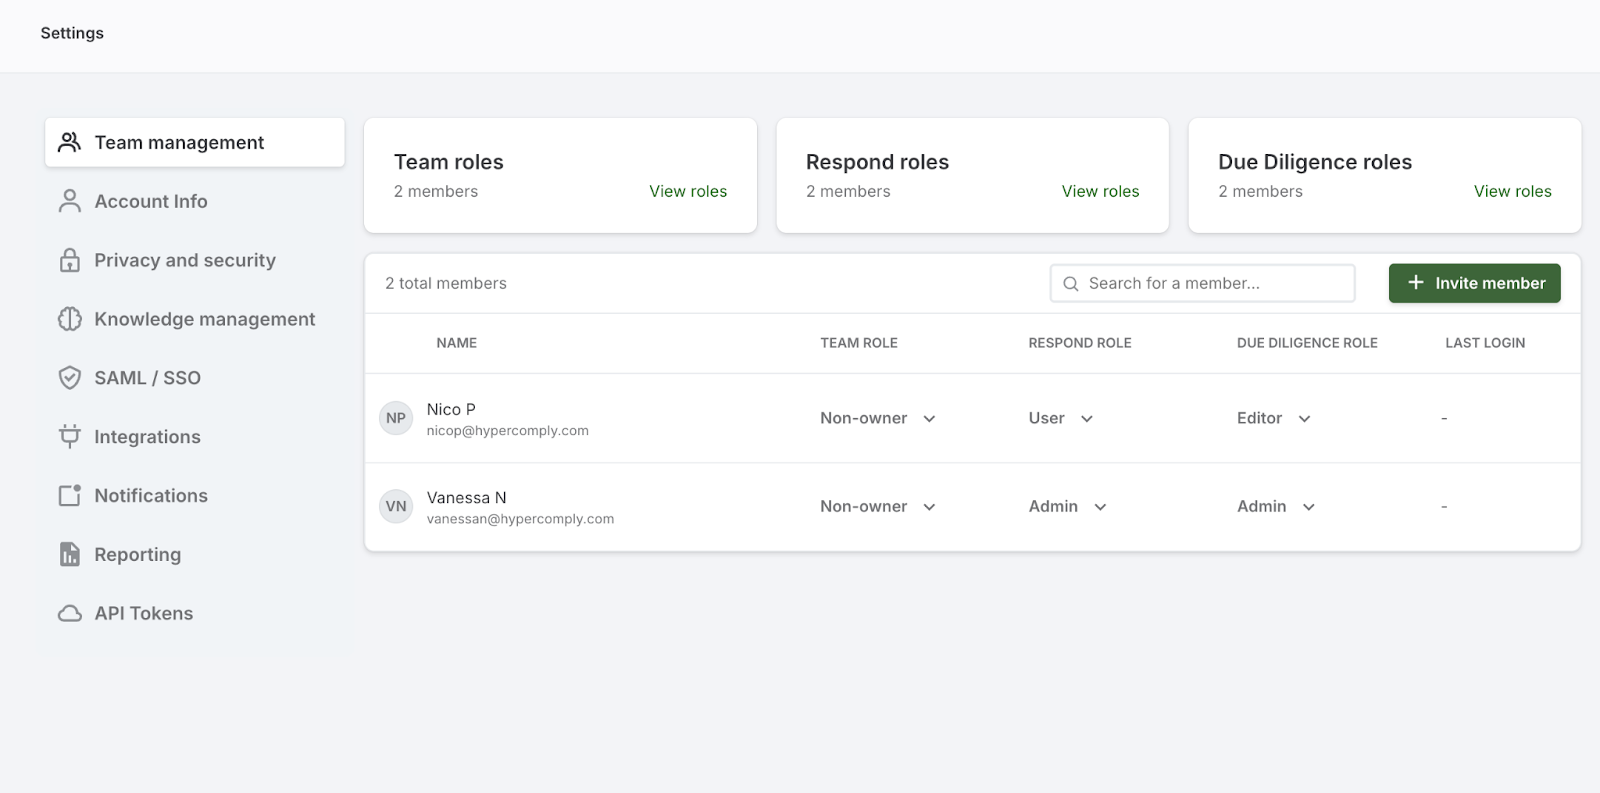Click the email nicop@hypercomply.com

click(x=507, y=431)
